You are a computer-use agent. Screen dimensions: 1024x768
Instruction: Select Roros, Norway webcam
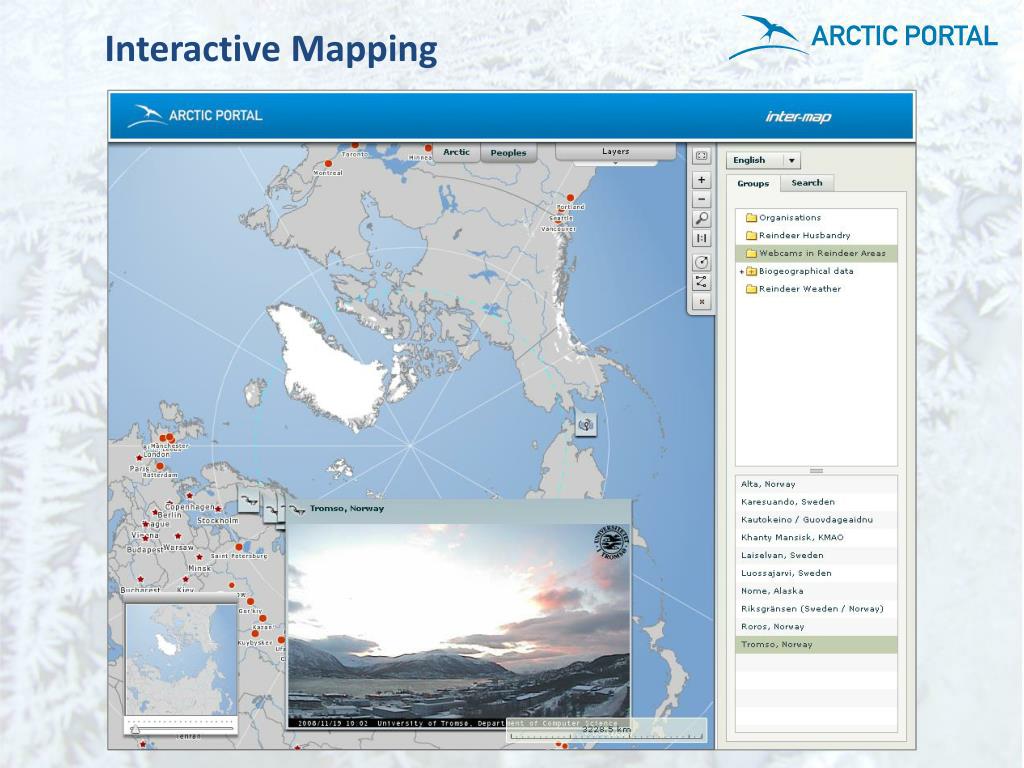(816, 626)
